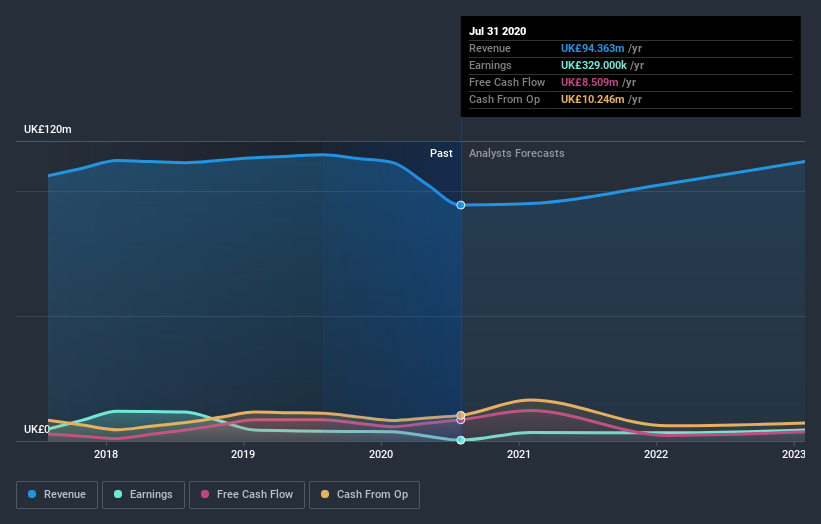Click the 2021 x-axis label
This screenshot has height=524, width=821.
coord(518,454)
